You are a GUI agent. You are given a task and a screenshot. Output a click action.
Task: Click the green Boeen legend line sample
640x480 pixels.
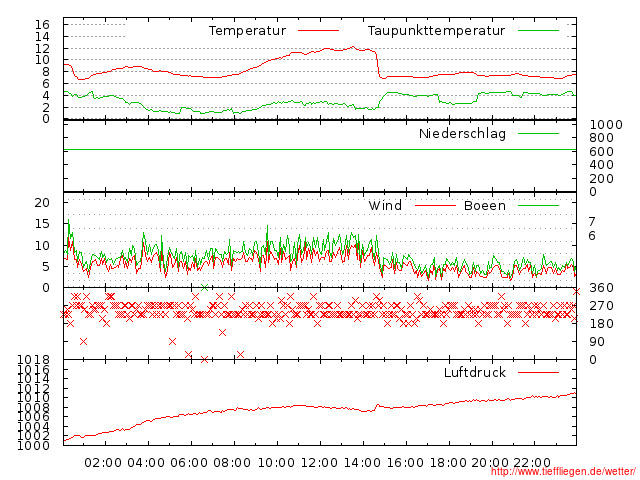[x=538, y=206]
